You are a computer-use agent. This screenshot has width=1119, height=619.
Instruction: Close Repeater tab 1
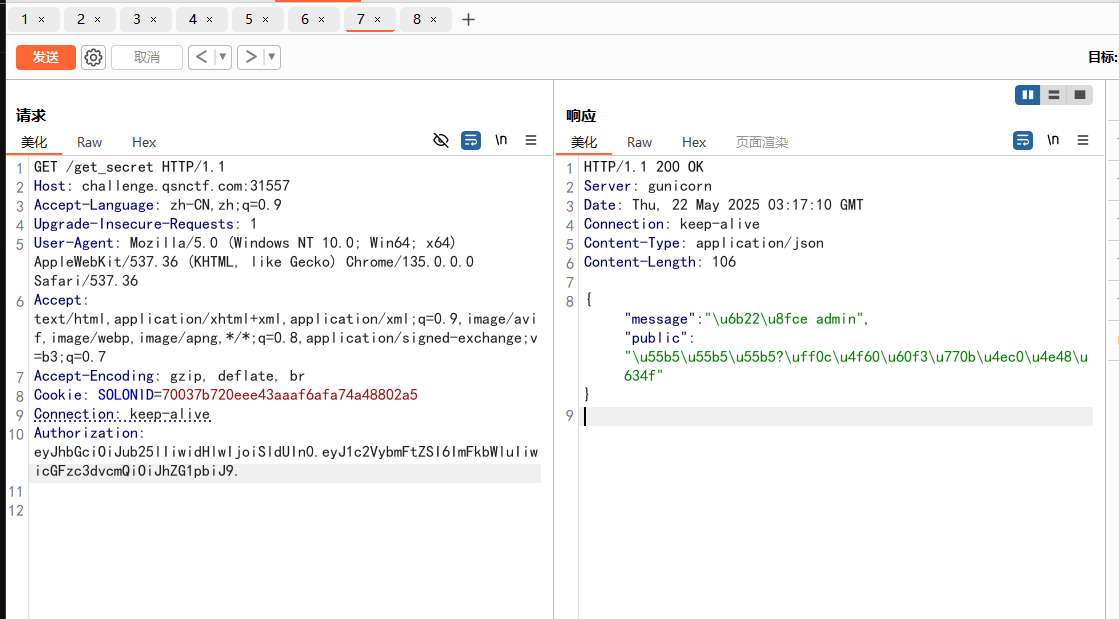(41, 20)
